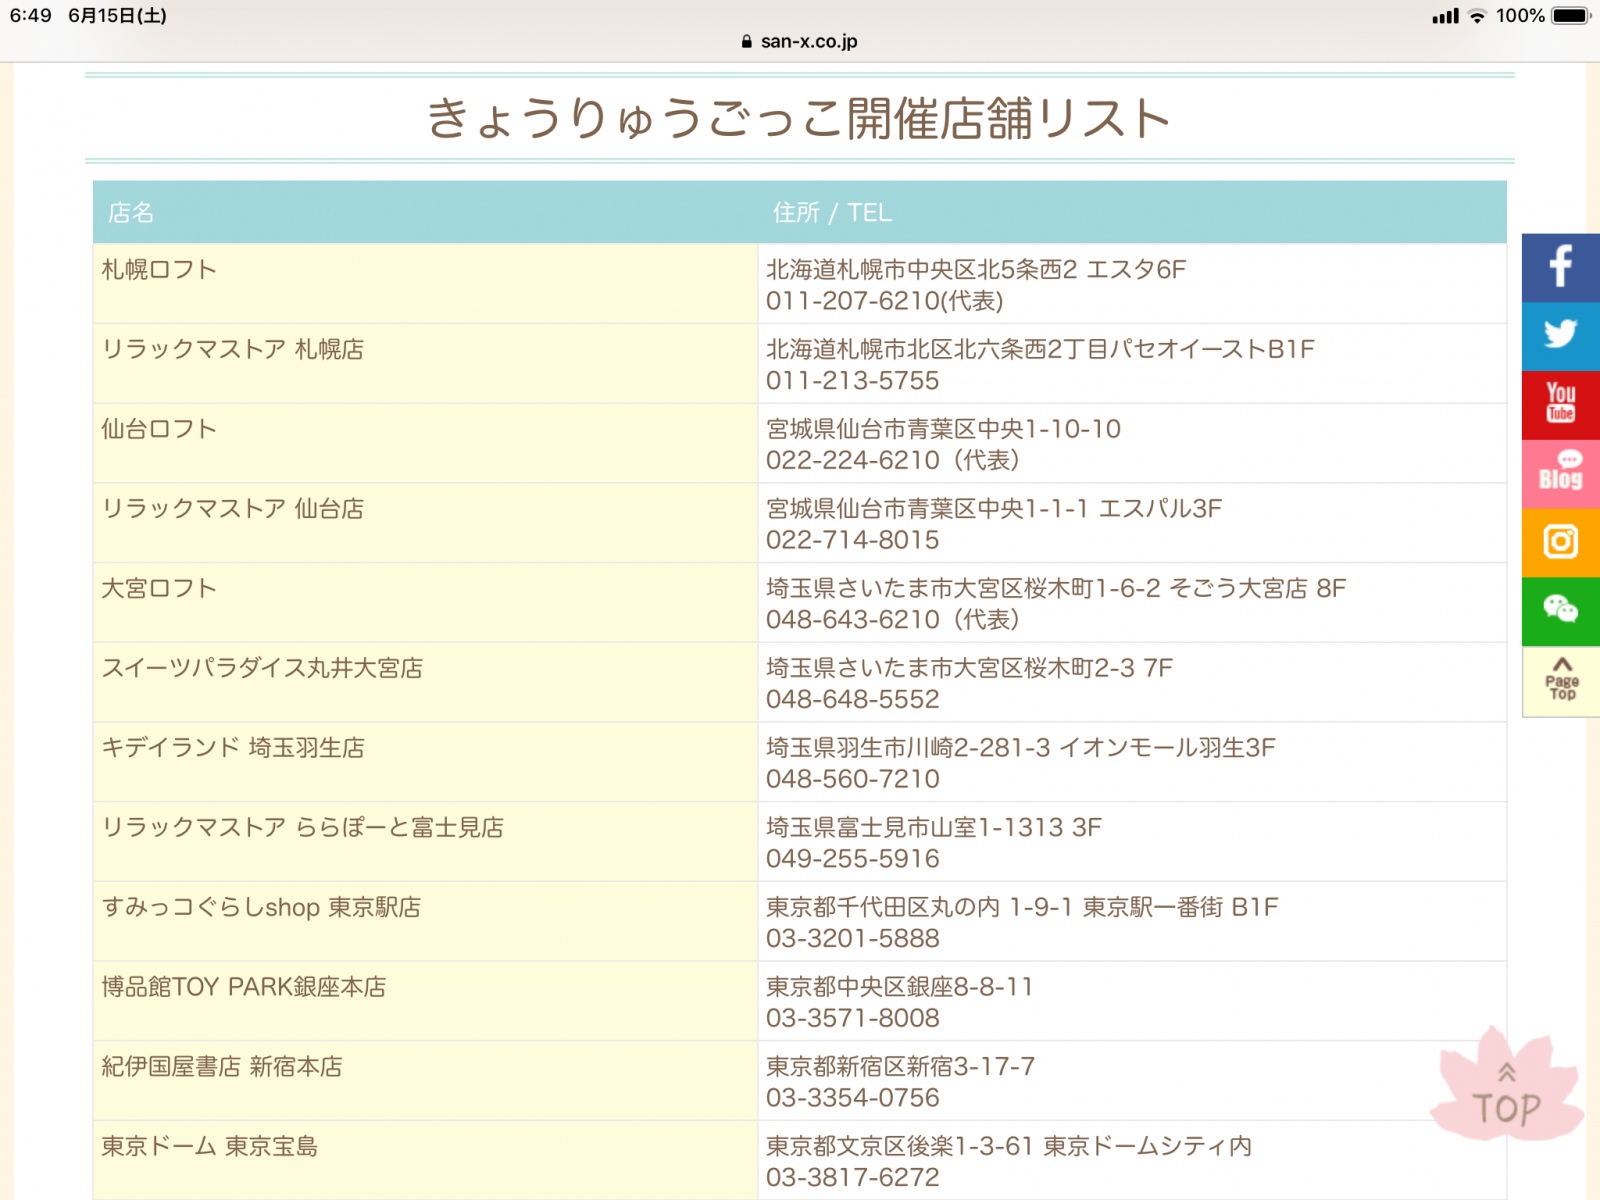Image resolution: width=1600 pixels, height=1200 pixels.
Task: Select the 仙台ロフト store name
Action: [x=159, y=429]
